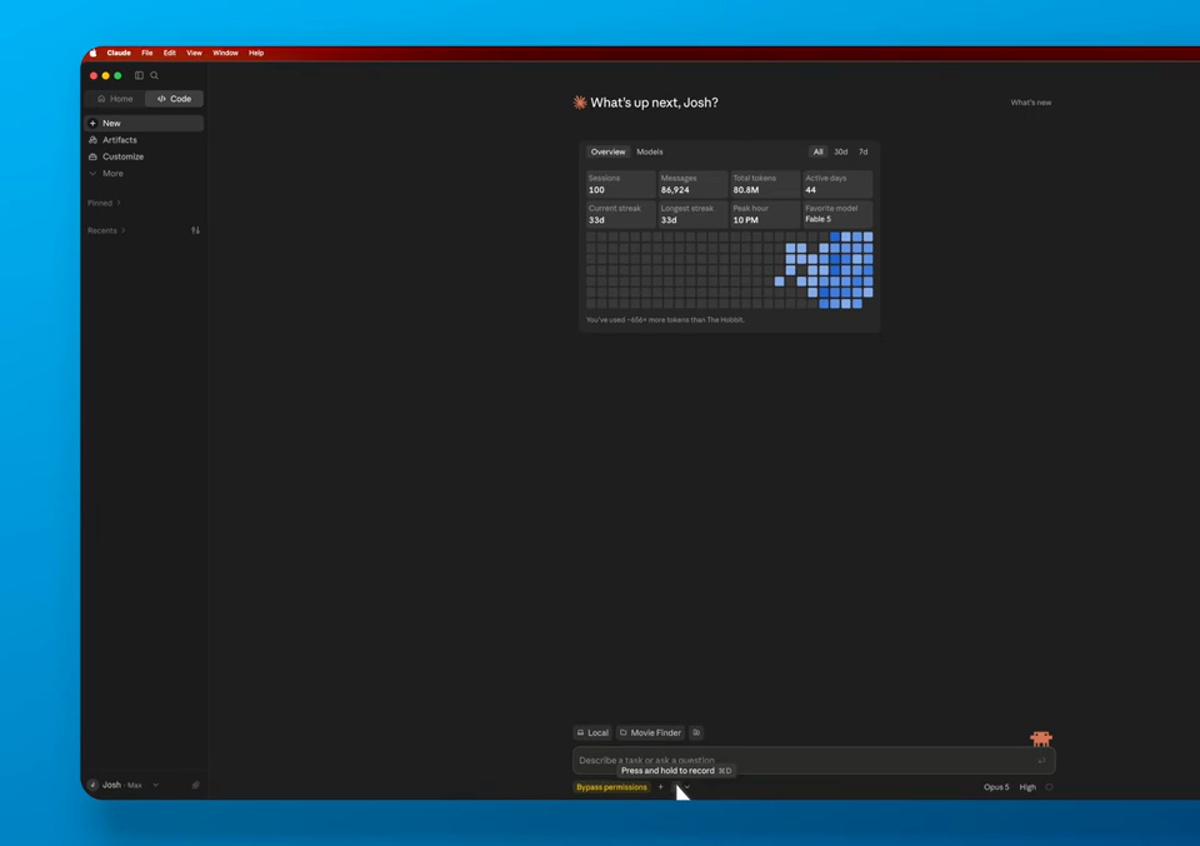Click the Hobbit tokens comparison text
1200x846 pixels.
click(665, 320)
